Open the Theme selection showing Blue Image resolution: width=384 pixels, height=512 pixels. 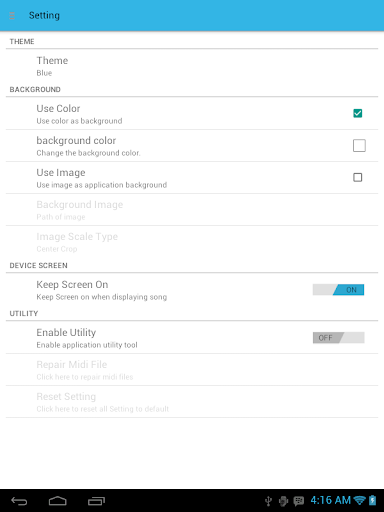[192, 66]
